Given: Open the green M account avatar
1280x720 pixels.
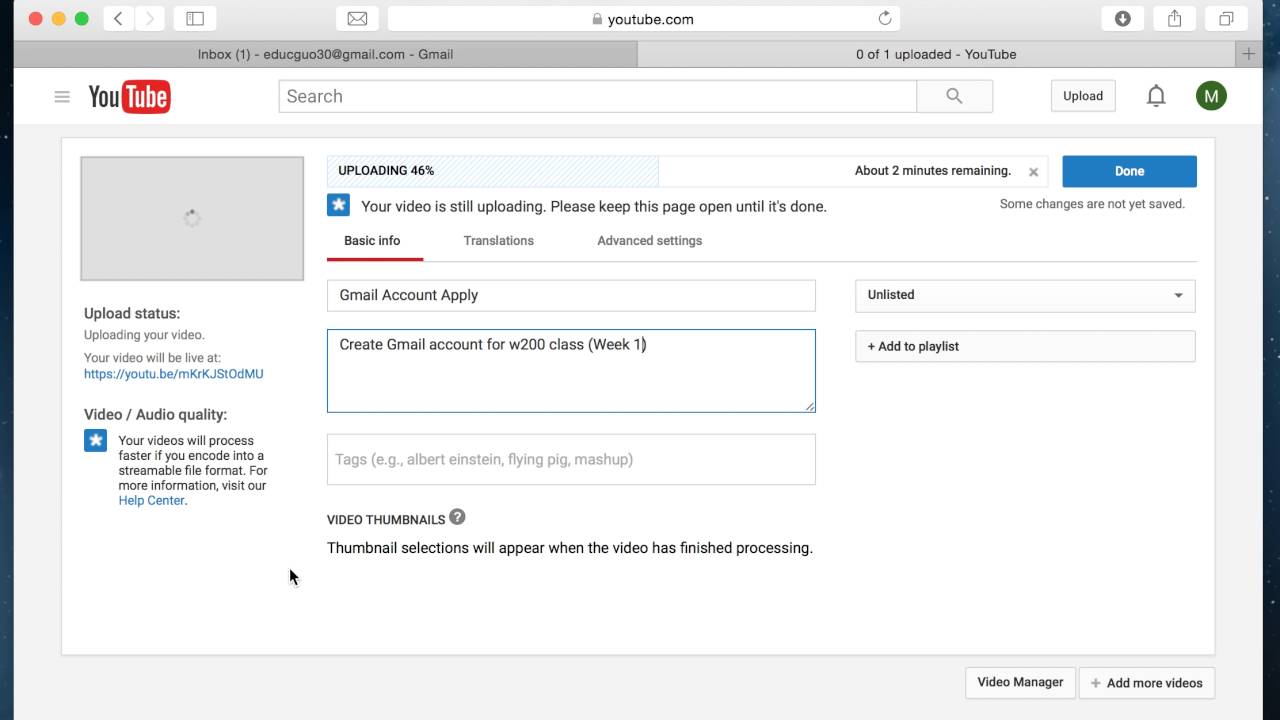Looking at the screenshot, I should click(1211, 96).
